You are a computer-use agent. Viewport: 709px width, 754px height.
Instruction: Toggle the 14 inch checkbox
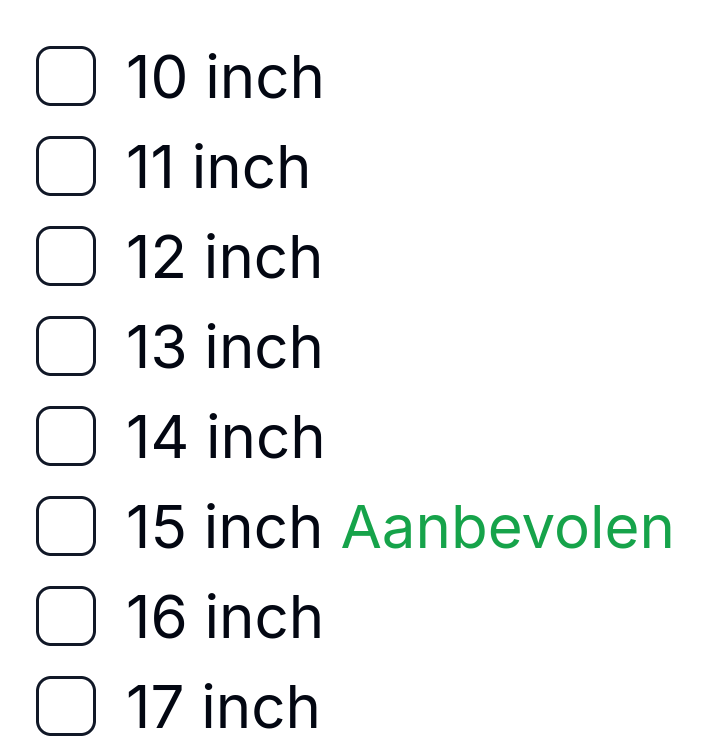[66, 436]
